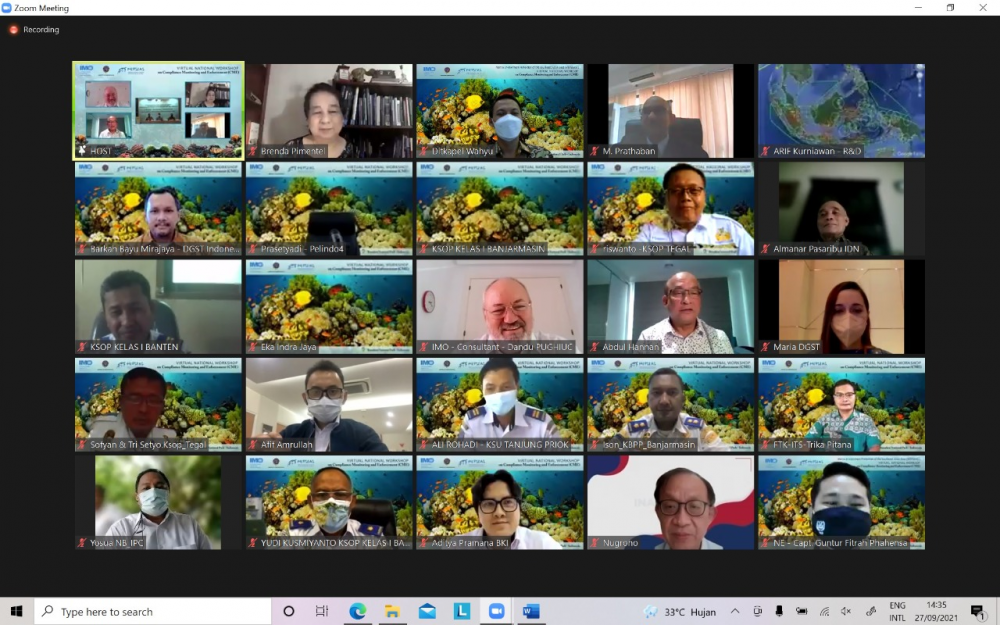Viewport: 1000px width, 625px height.
Task: Click the battery tray icon
Action: (x=801, y=611)
